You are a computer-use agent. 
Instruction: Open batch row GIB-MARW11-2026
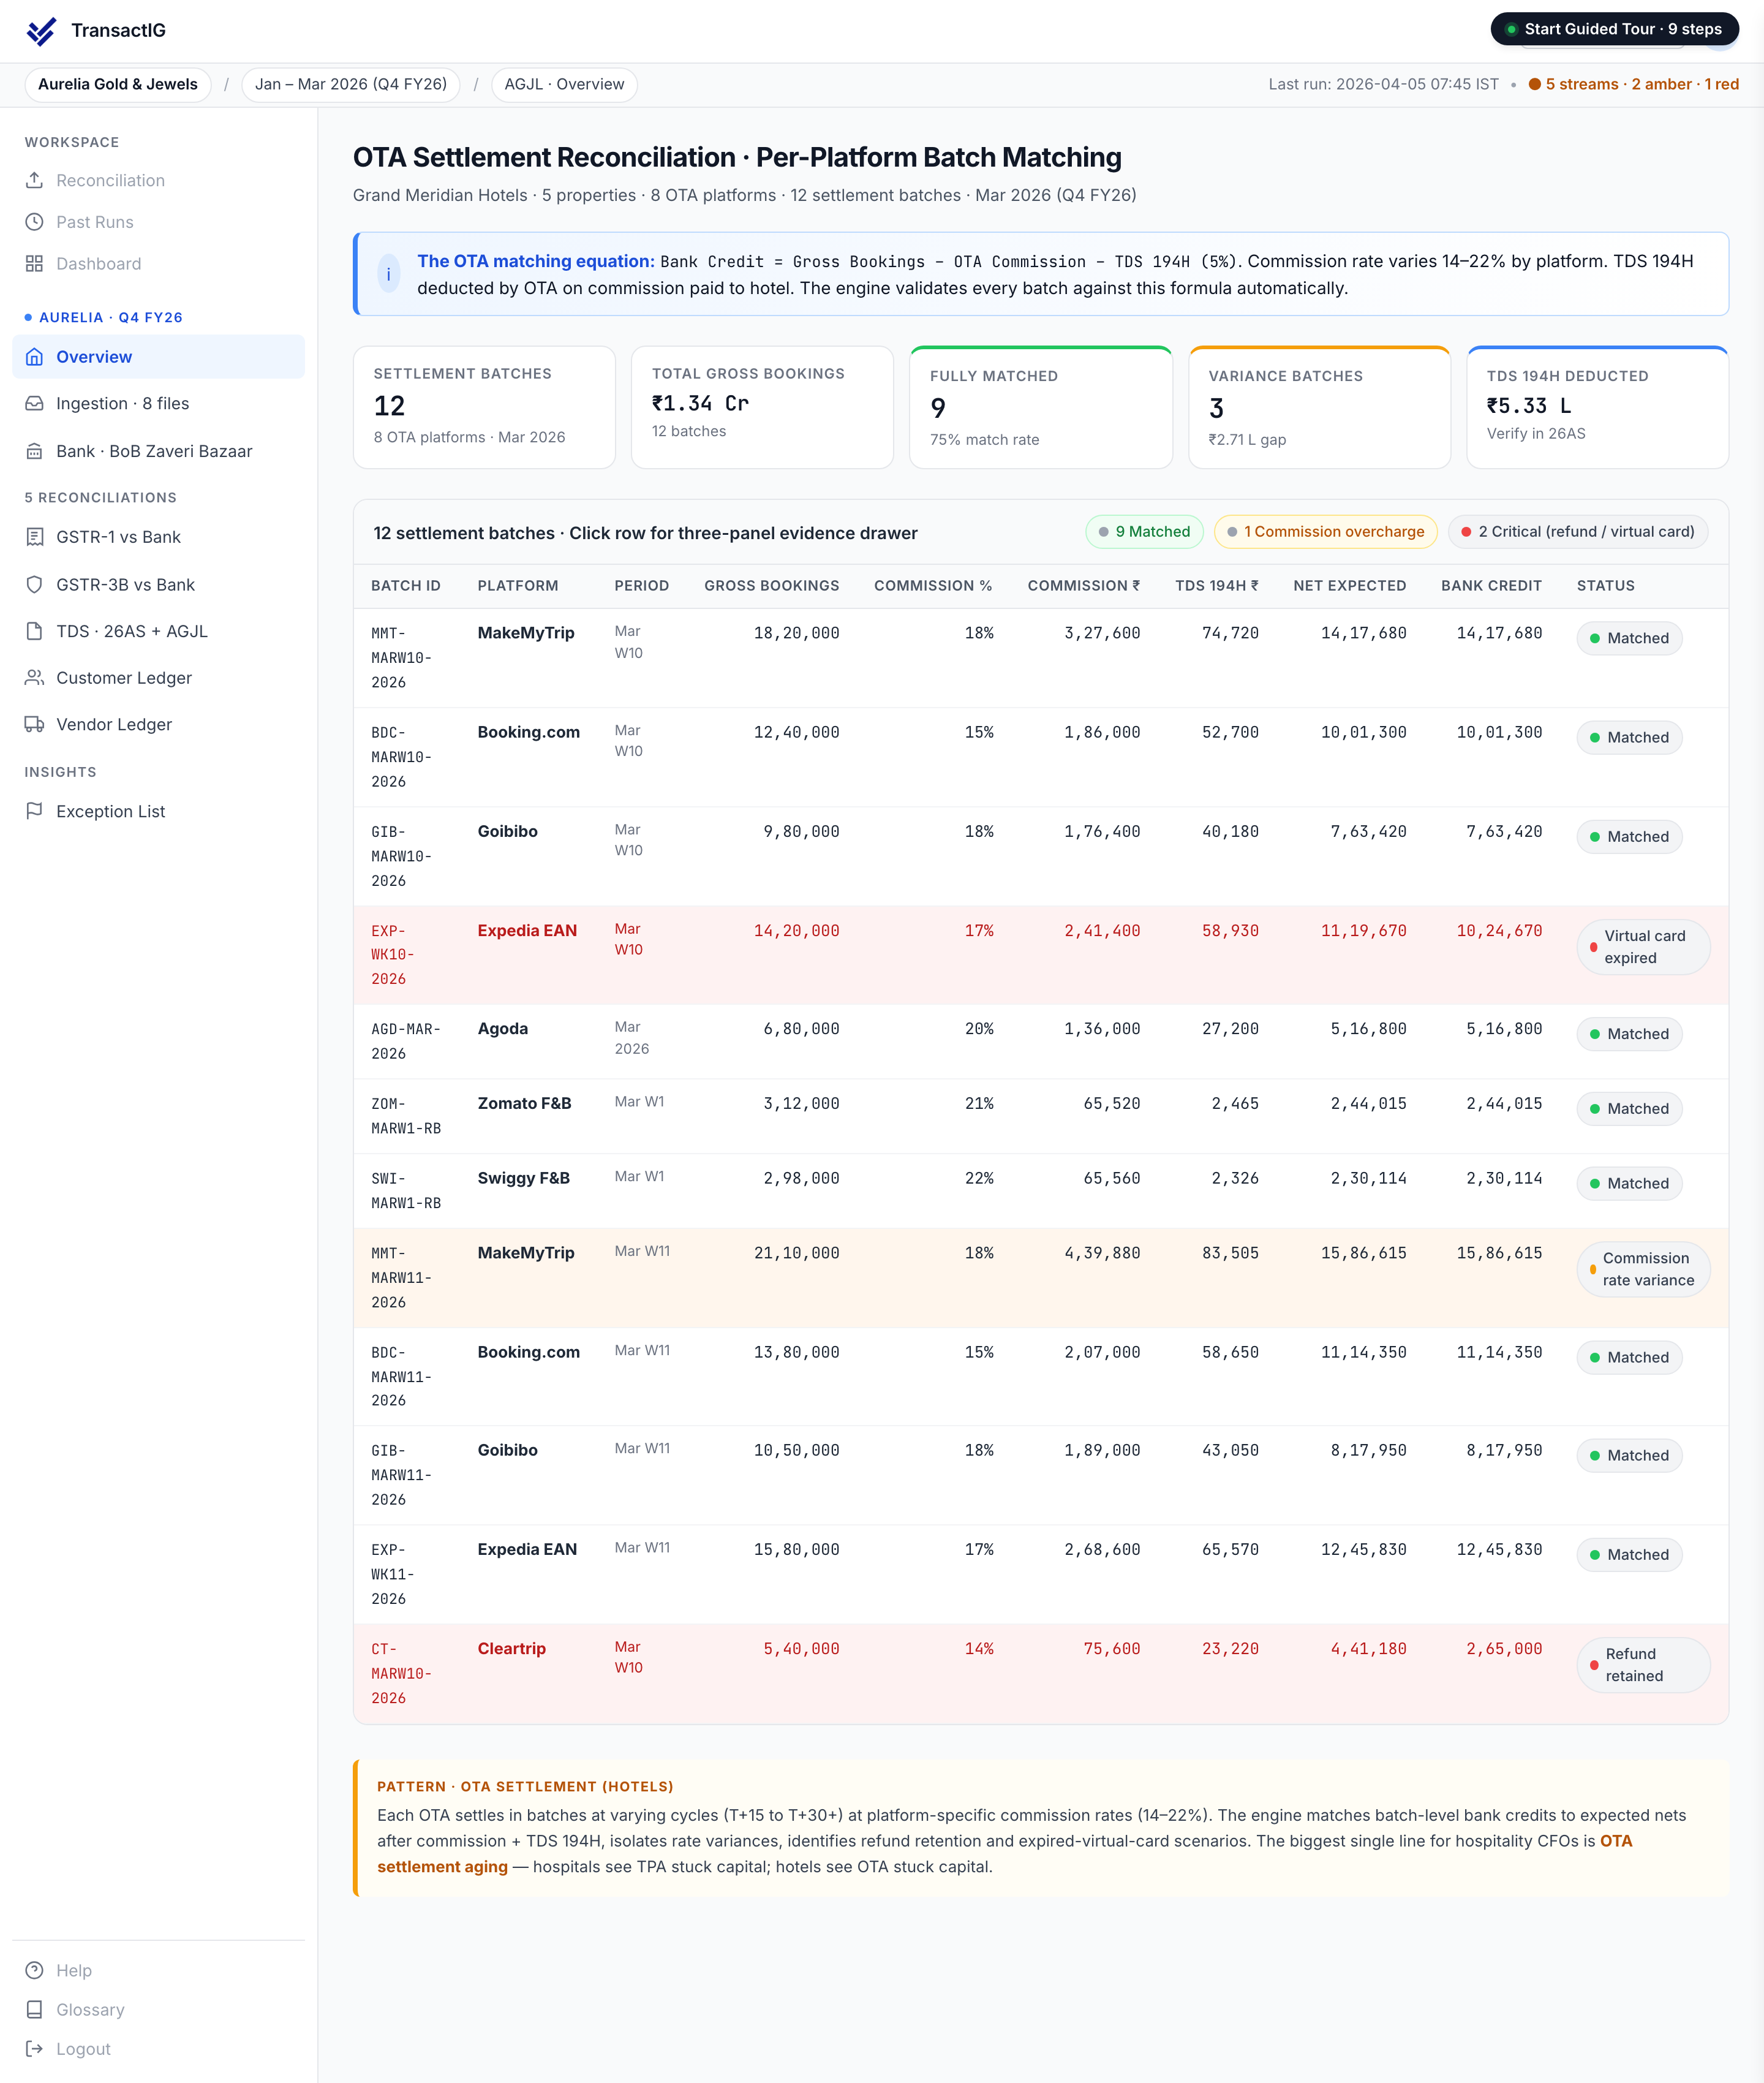[x=1040, y=1475]
